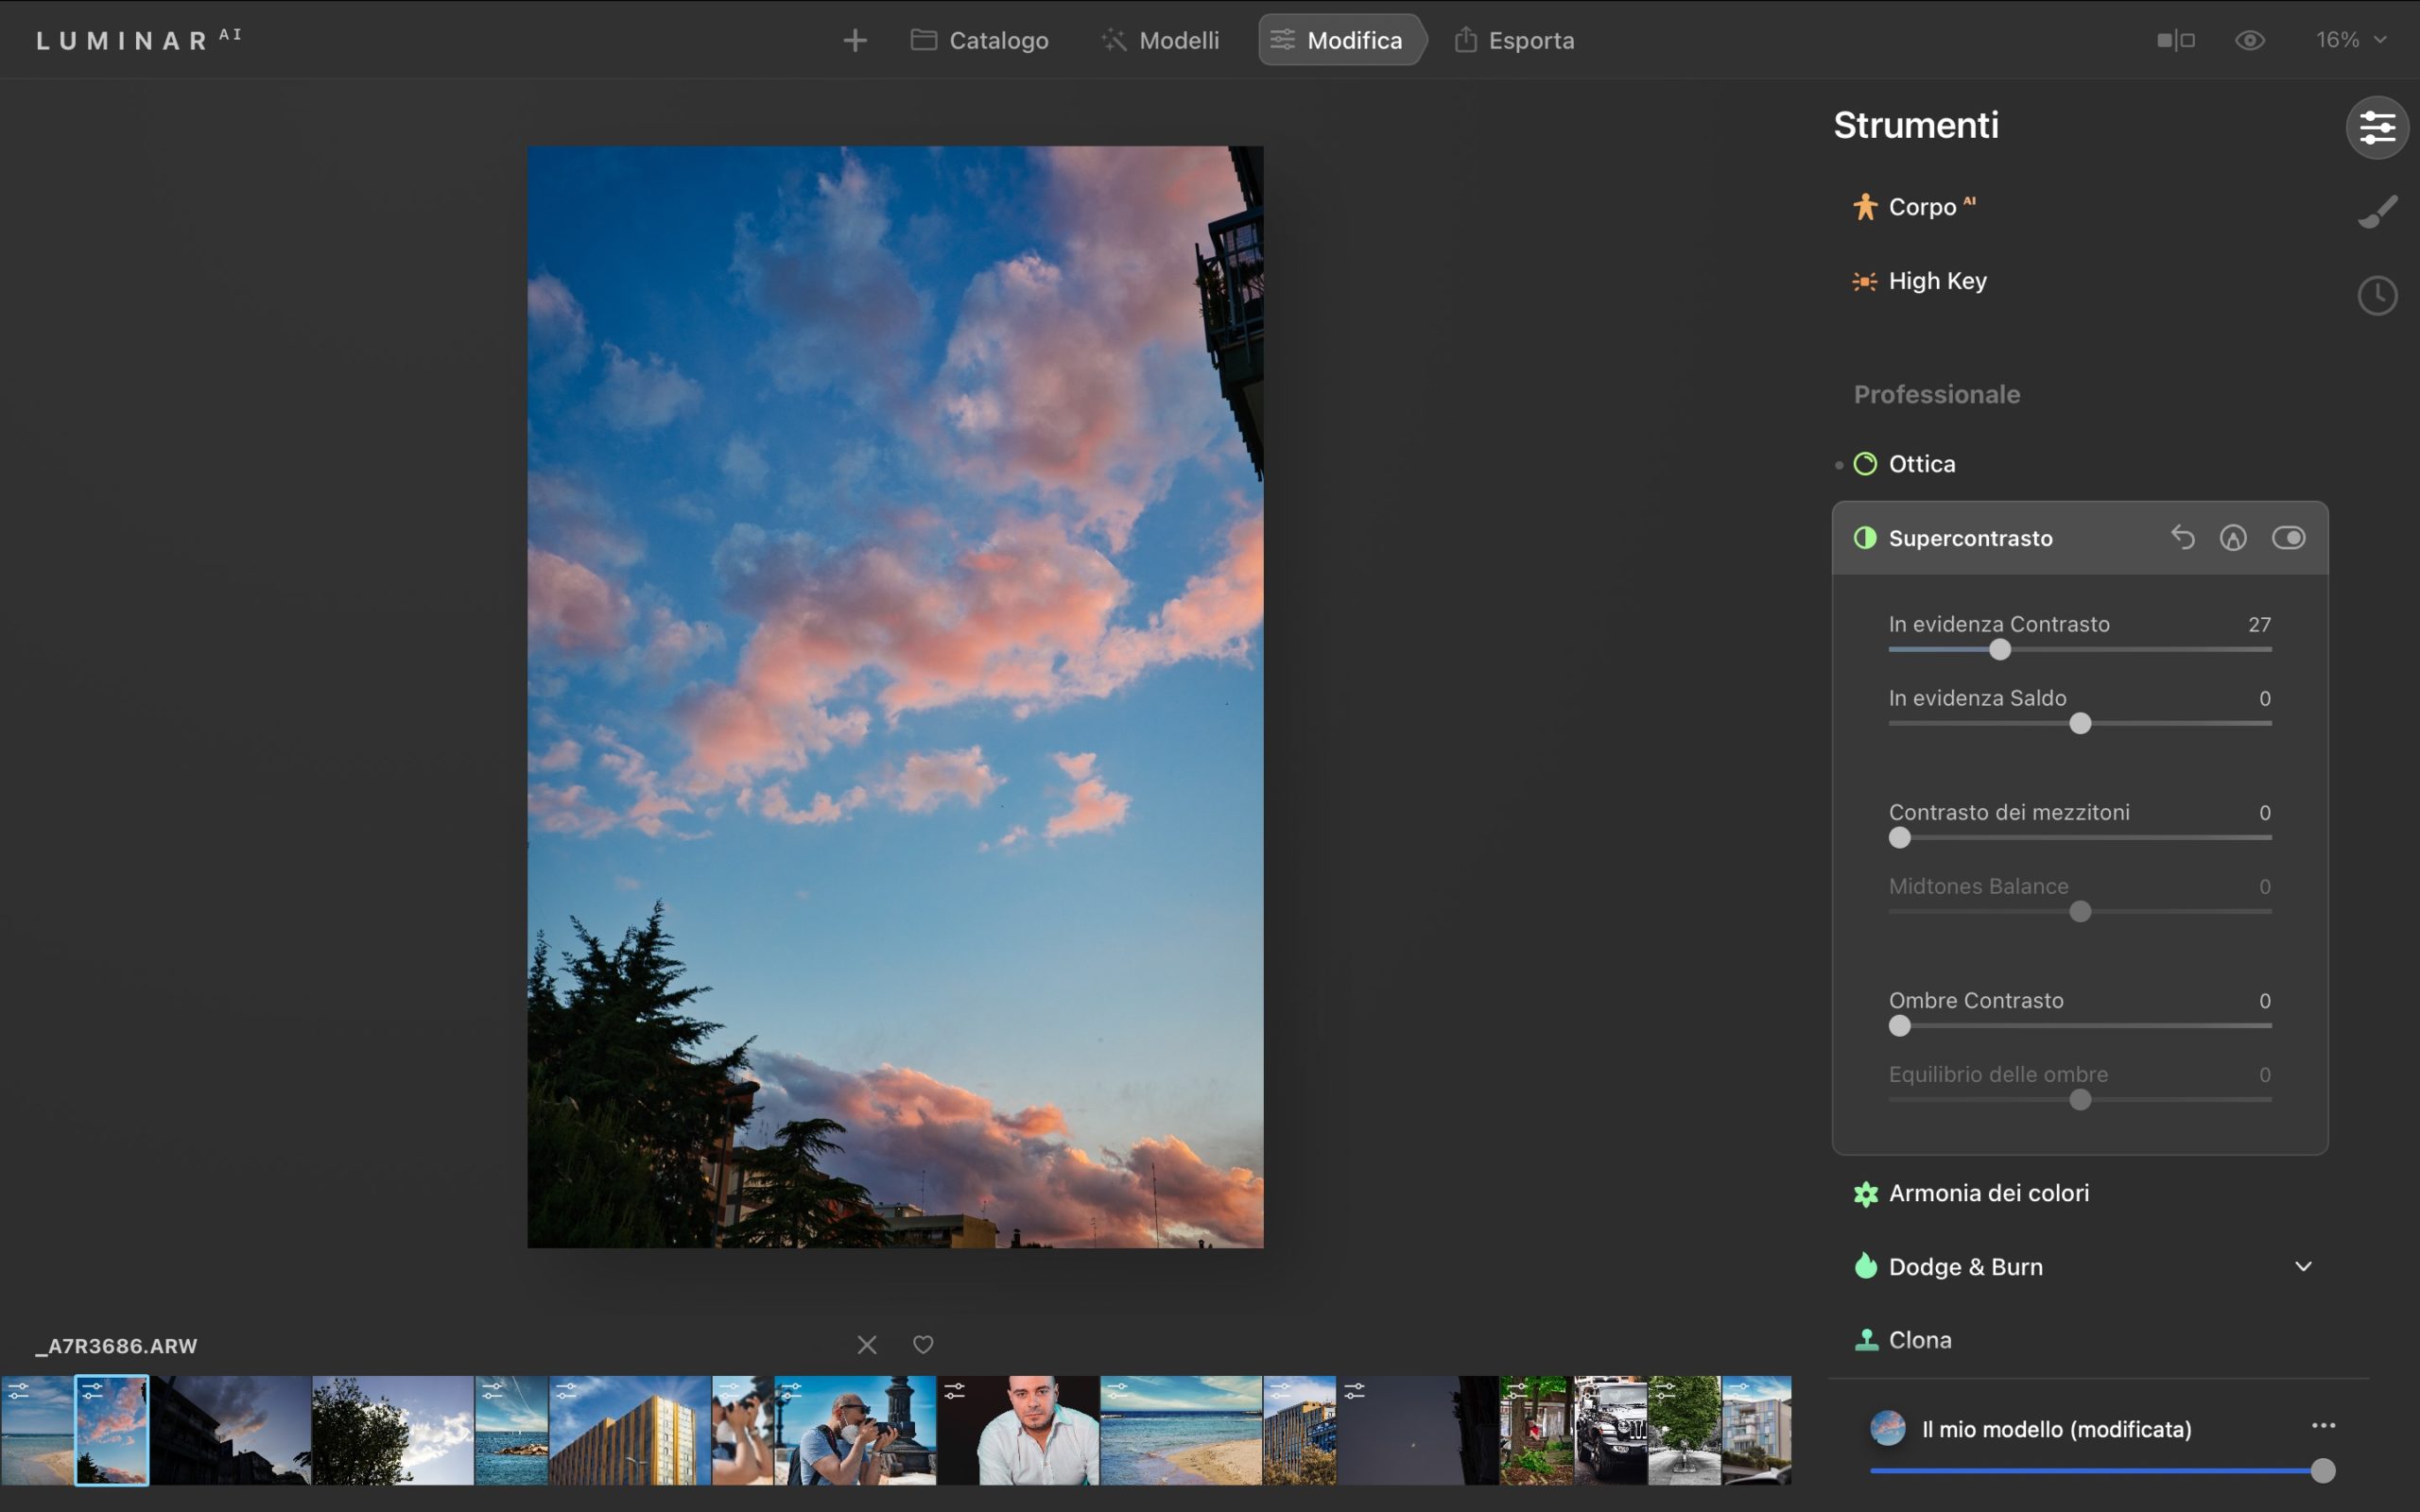Select the Jeep thumbnail
The width and height of the screenshot is (2420, 1512).
pos(1611,1430)
